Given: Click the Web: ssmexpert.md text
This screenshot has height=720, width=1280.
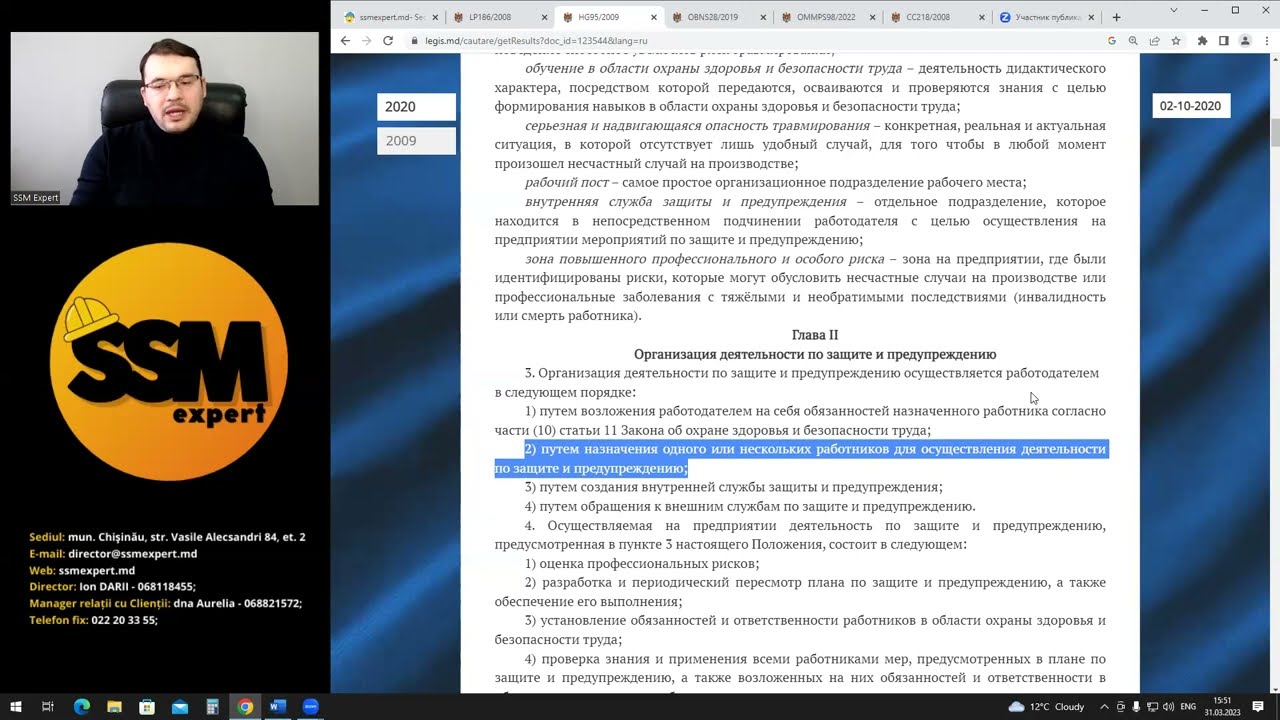Looking at the screenshot, I should coord(82,570).
